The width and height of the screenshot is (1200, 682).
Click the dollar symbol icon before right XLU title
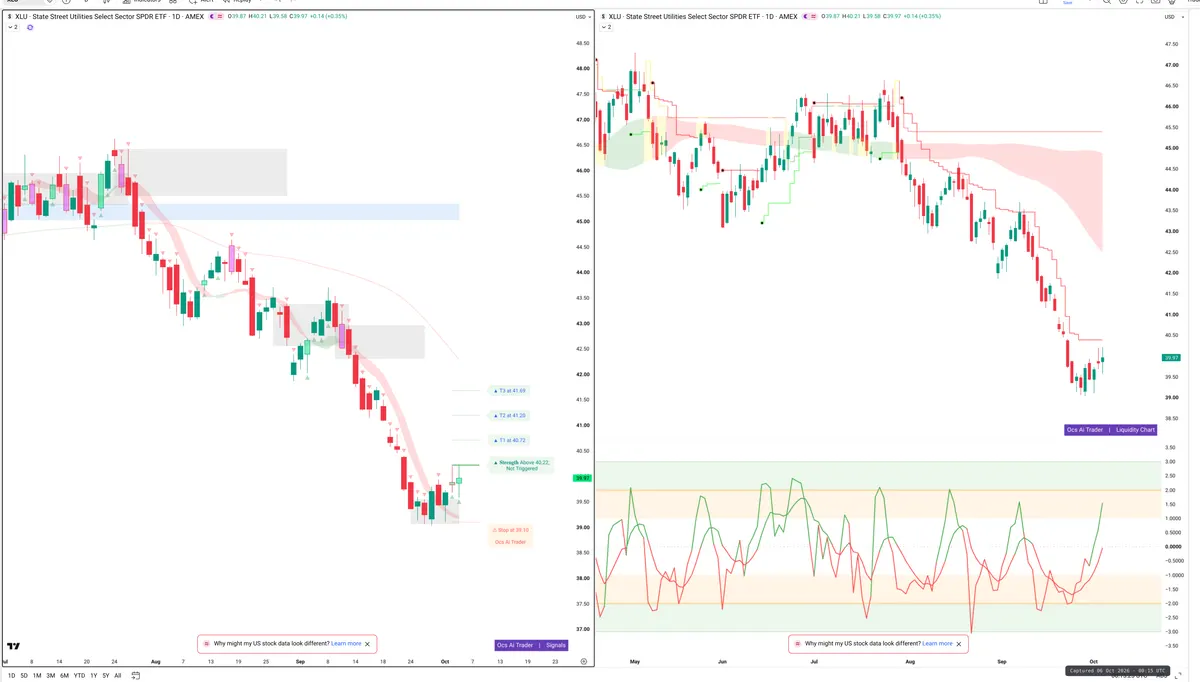point(603,17)
